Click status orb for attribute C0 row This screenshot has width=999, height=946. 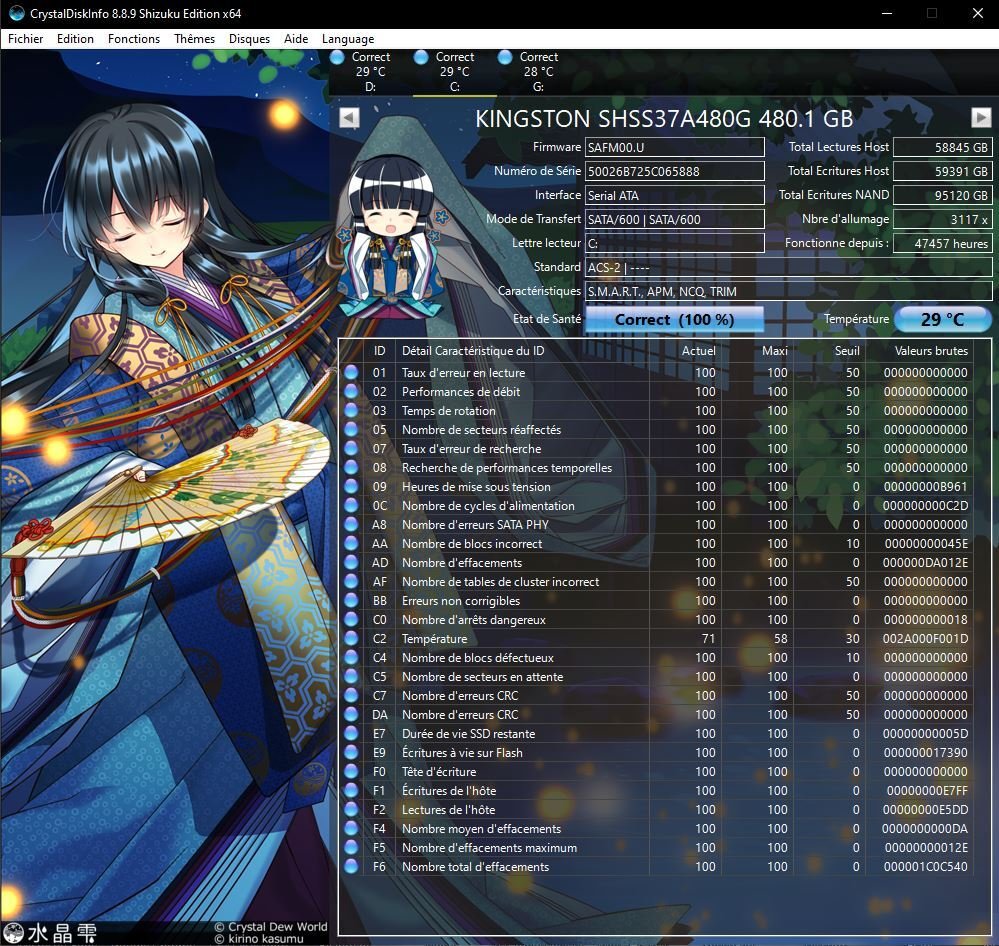tap(351, 620)
